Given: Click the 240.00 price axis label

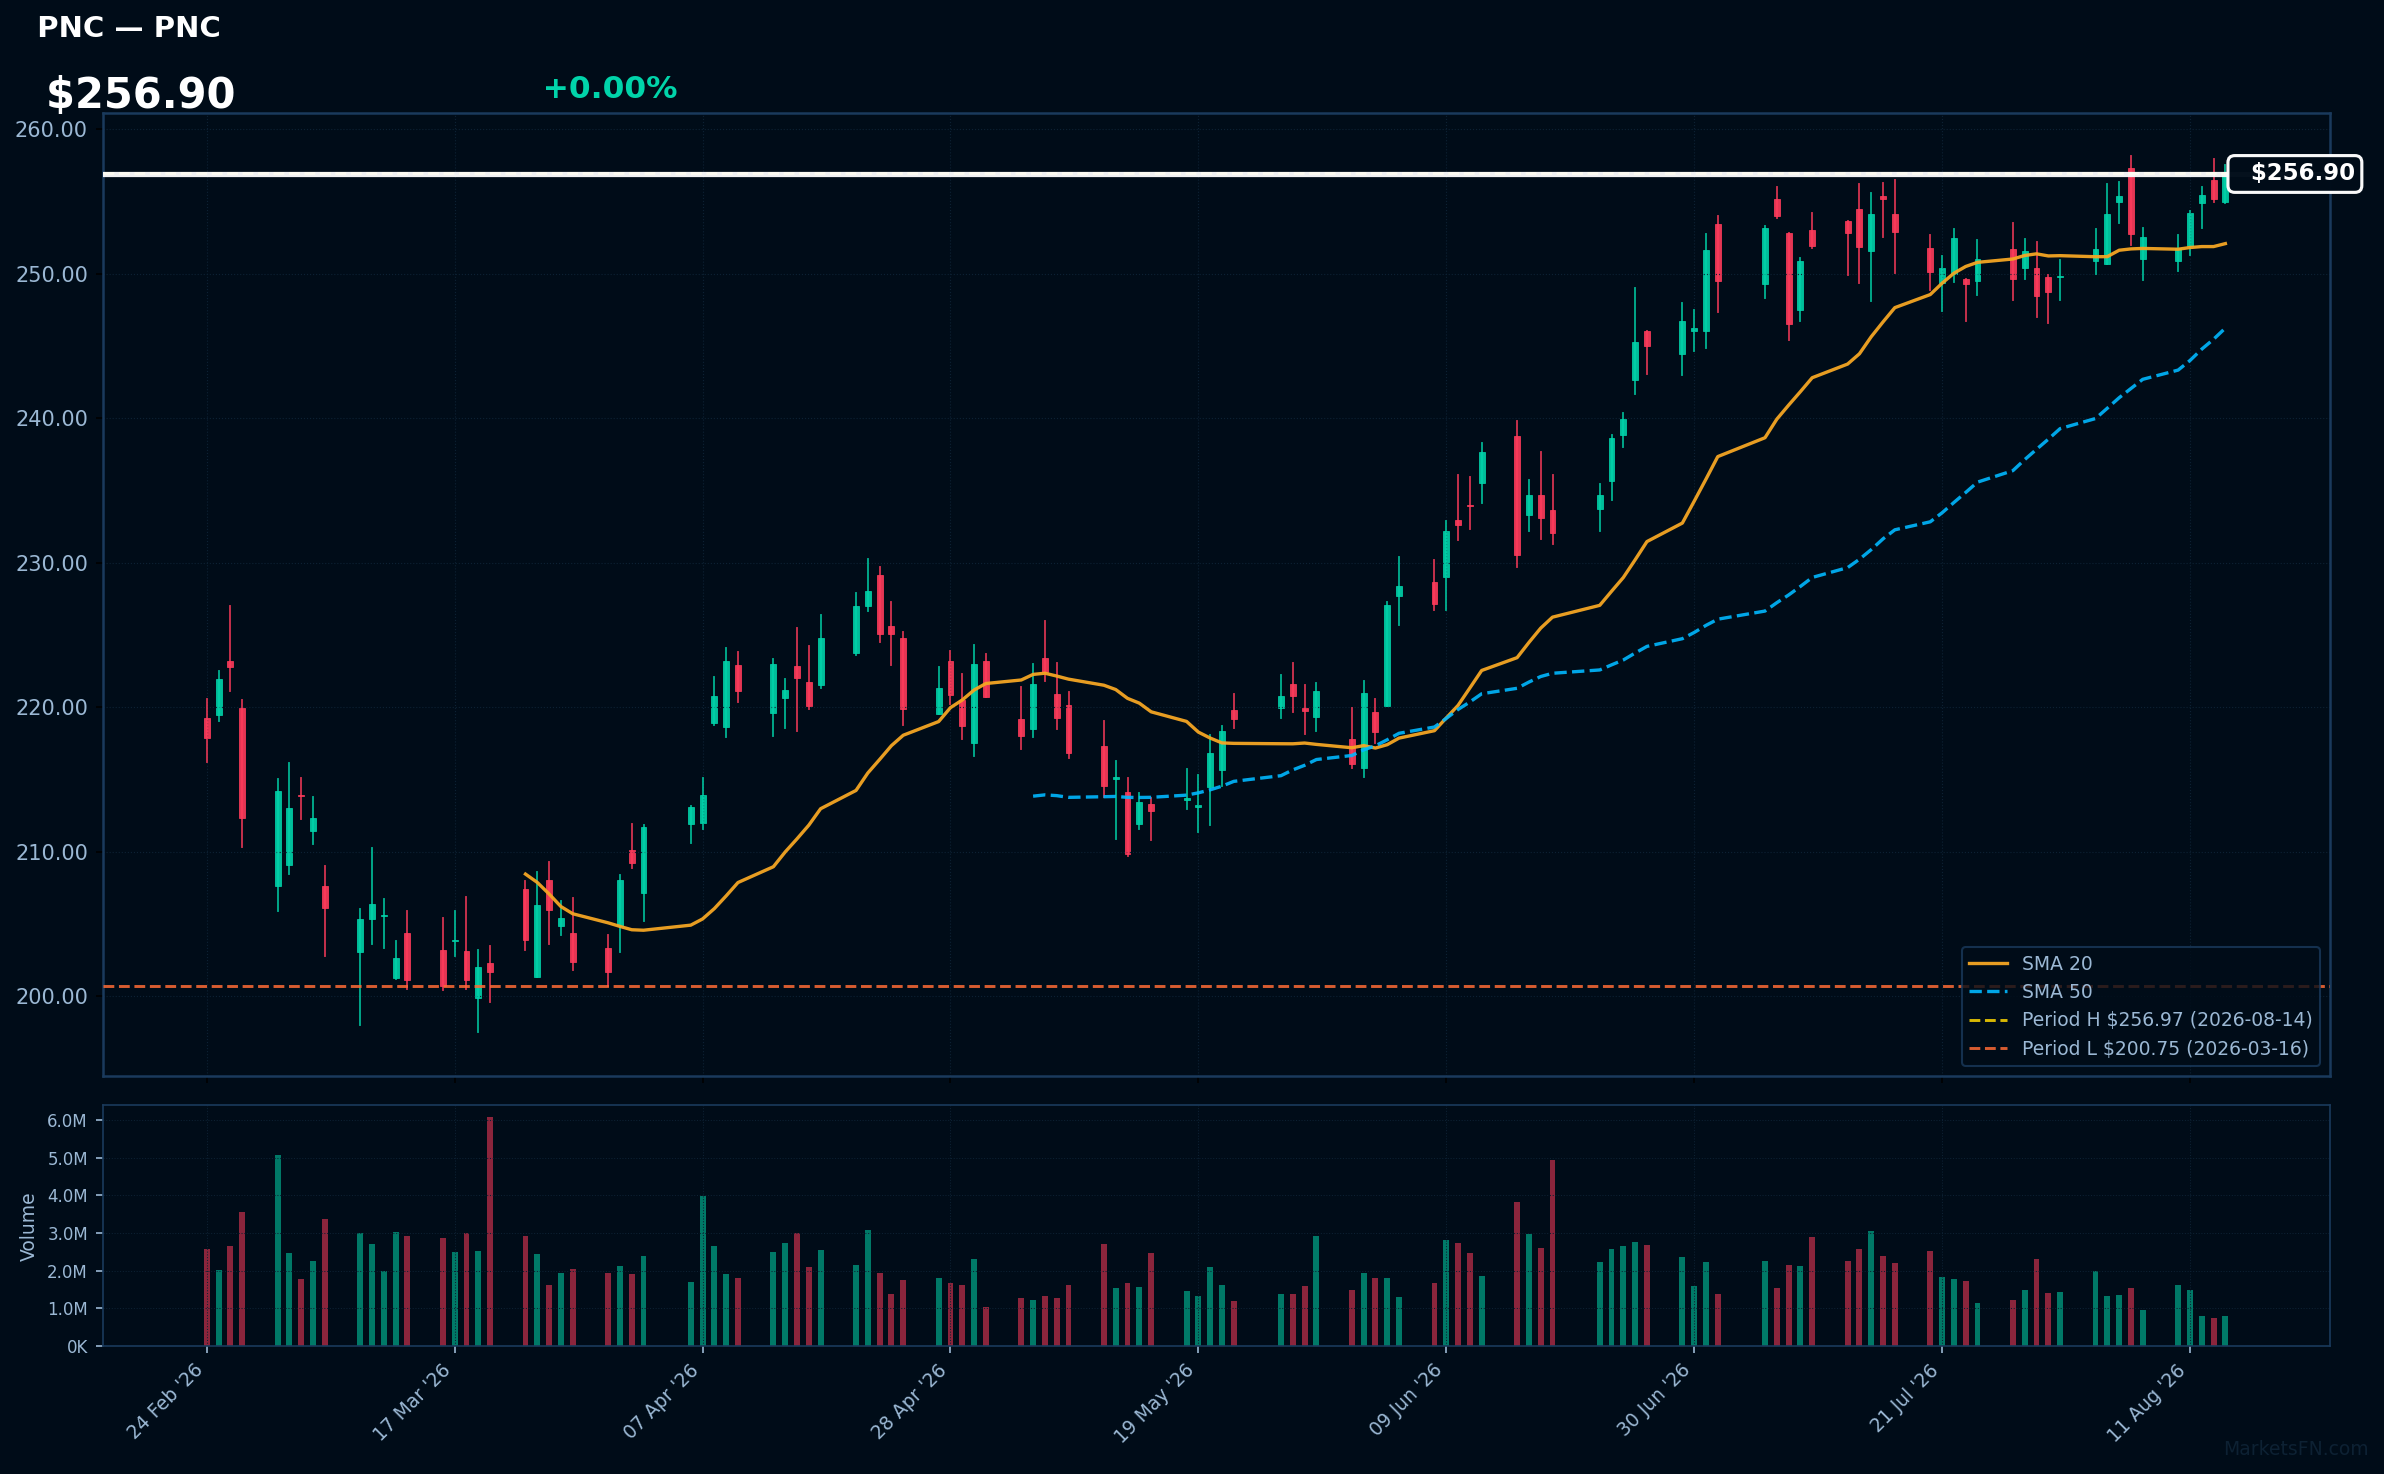Looking at the screenshot, I should point(52,419).
